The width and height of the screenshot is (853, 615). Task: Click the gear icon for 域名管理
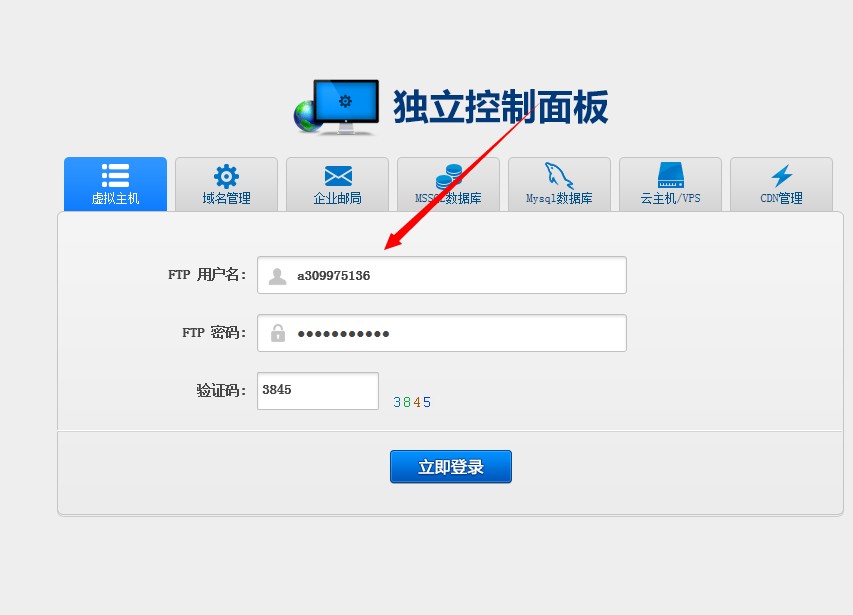pyautogui.click(x=226, y=176)
